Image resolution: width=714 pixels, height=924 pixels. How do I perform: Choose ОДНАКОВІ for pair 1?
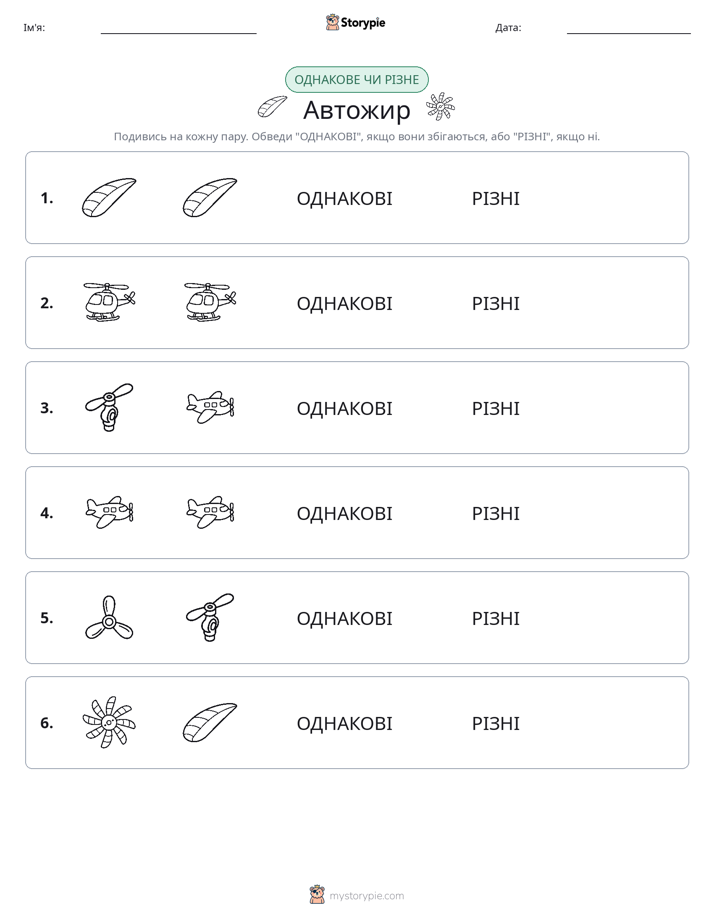(344, 199)
